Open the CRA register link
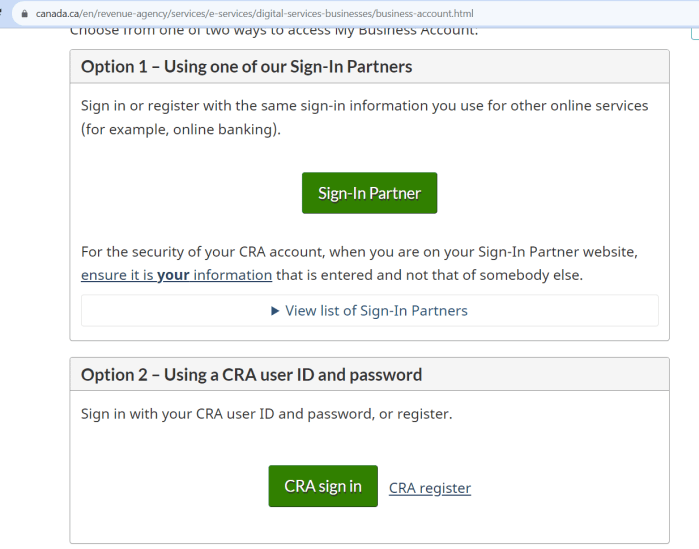 point(429,488)
